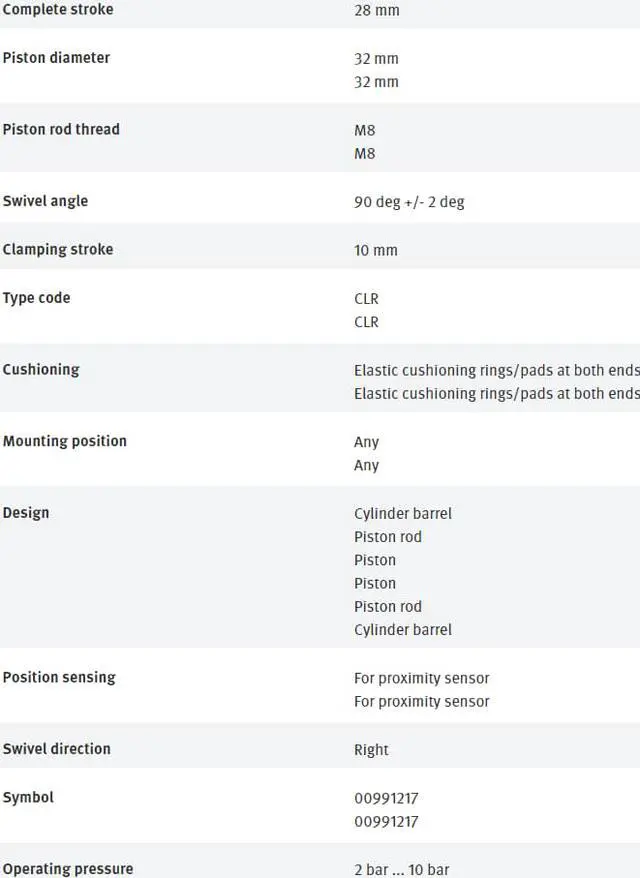Click the Swivel angle row label

point(45,201)
